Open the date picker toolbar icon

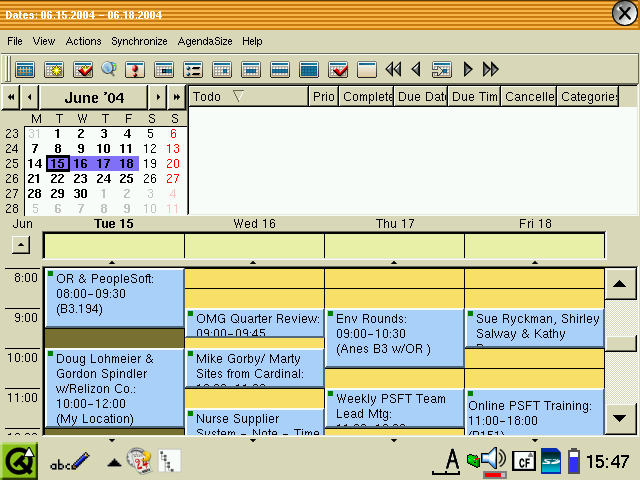pyautogui.click(x=25, y=69)
